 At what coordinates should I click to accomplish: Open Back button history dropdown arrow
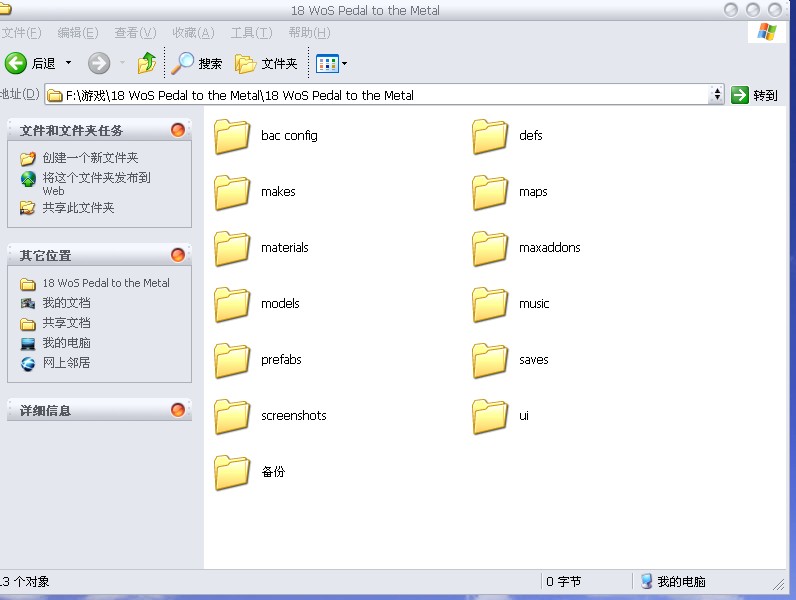pyautogui.click(x=69, y=64)
